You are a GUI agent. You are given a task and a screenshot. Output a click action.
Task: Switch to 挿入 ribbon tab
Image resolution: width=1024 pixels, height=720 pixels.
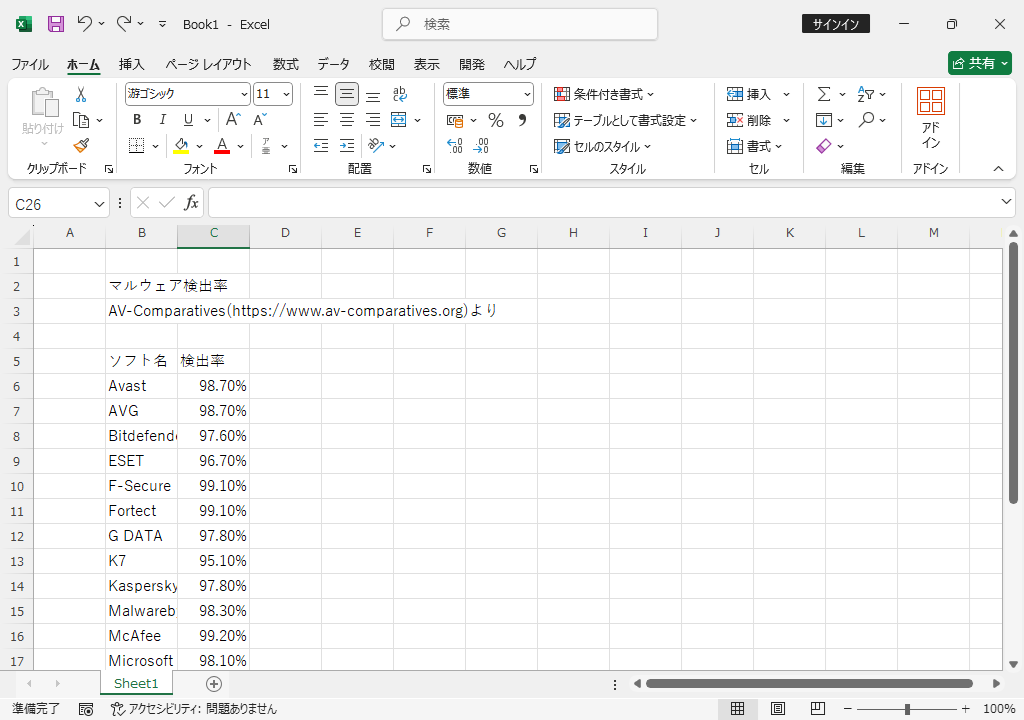(131, 64)
